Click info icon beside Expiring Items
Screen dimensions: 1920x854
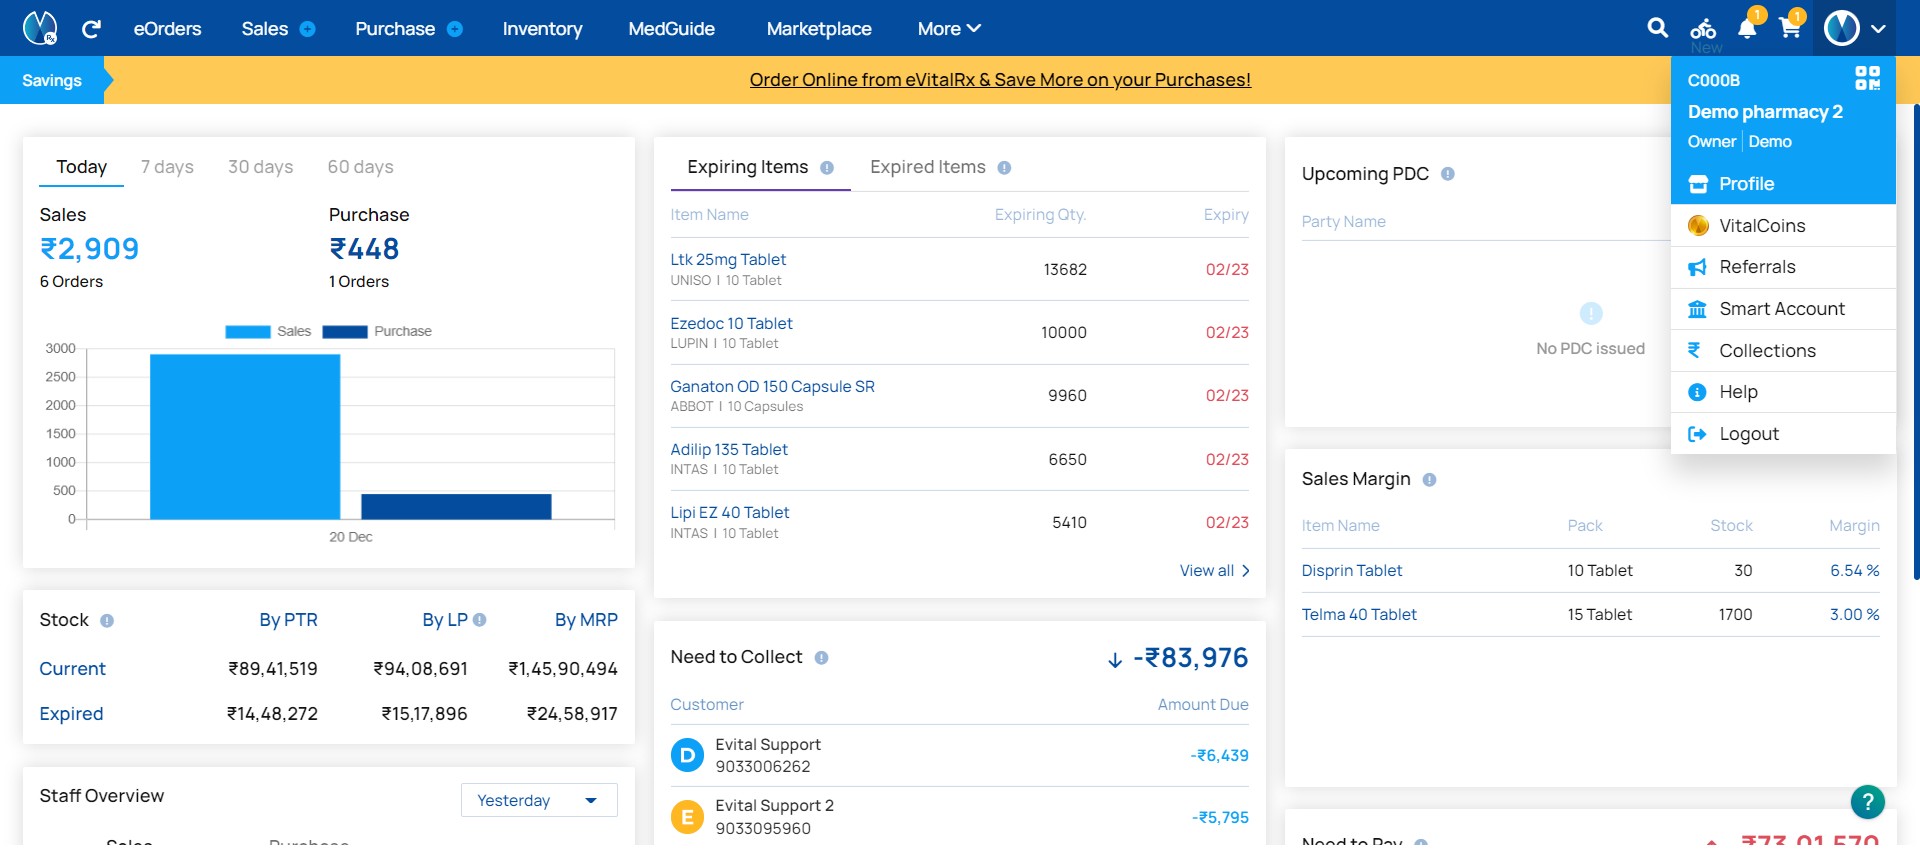pos(827,168)
